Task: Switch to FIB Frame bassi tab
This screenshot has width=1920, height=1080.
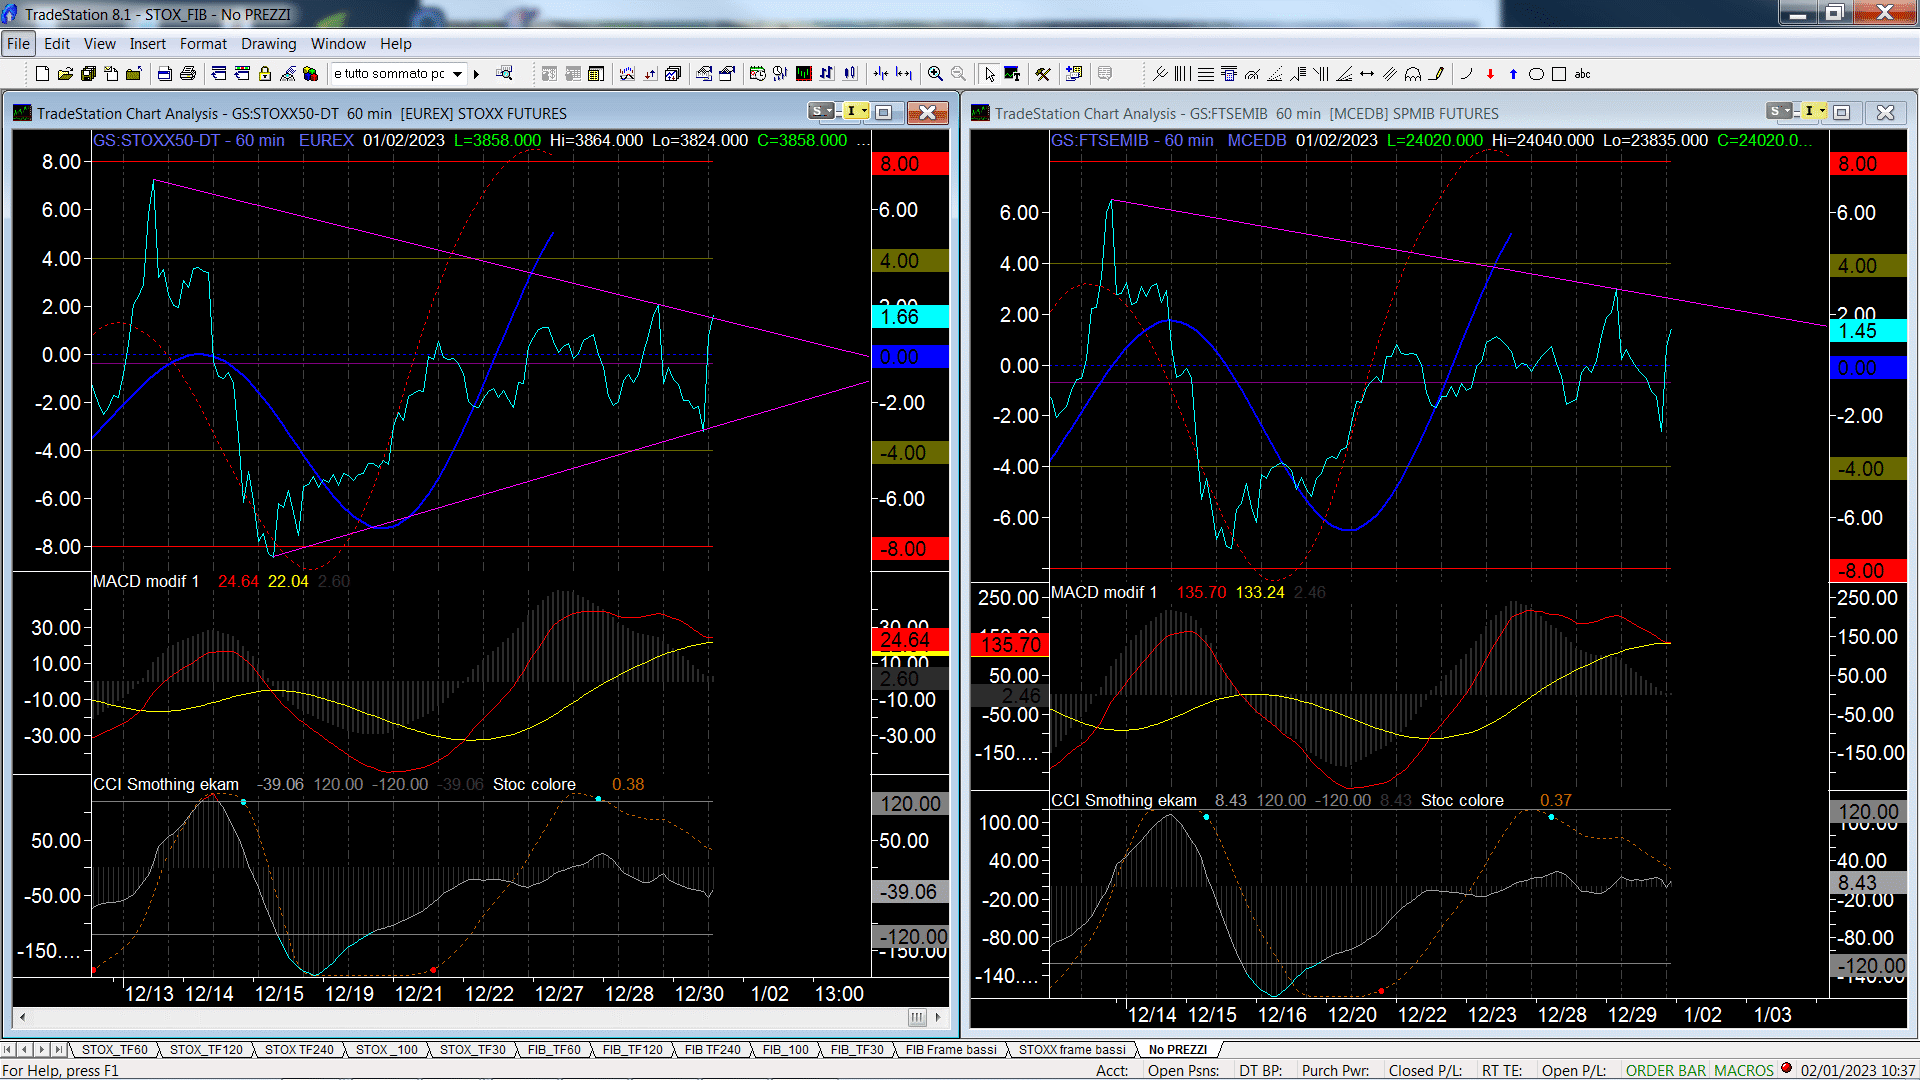Action: click(951, 1049)
